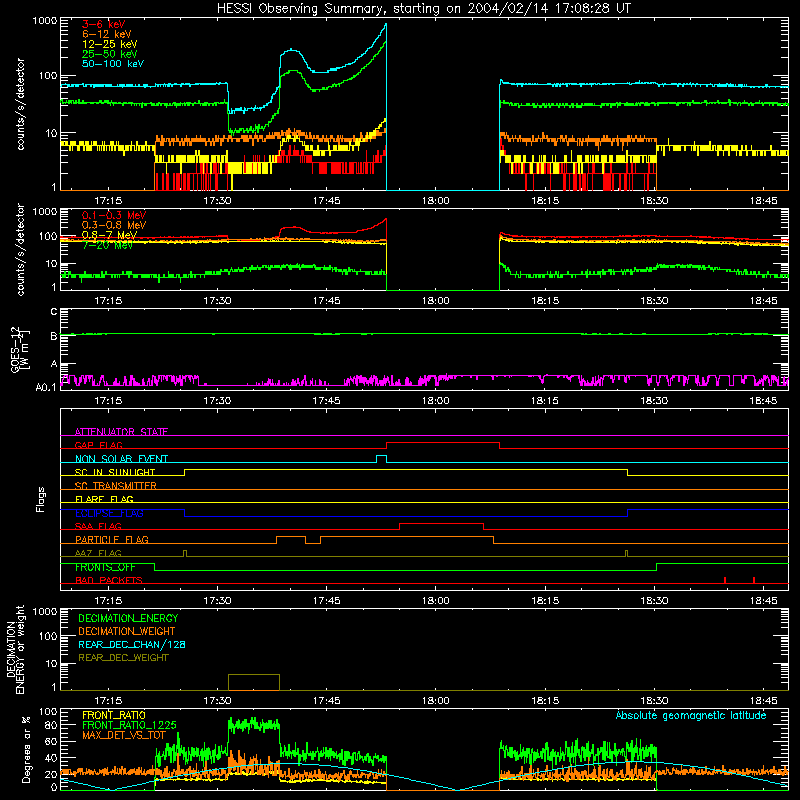800x800 pixels.
Task: Click the C tick label on GOES axis
Action: [54, 311]
